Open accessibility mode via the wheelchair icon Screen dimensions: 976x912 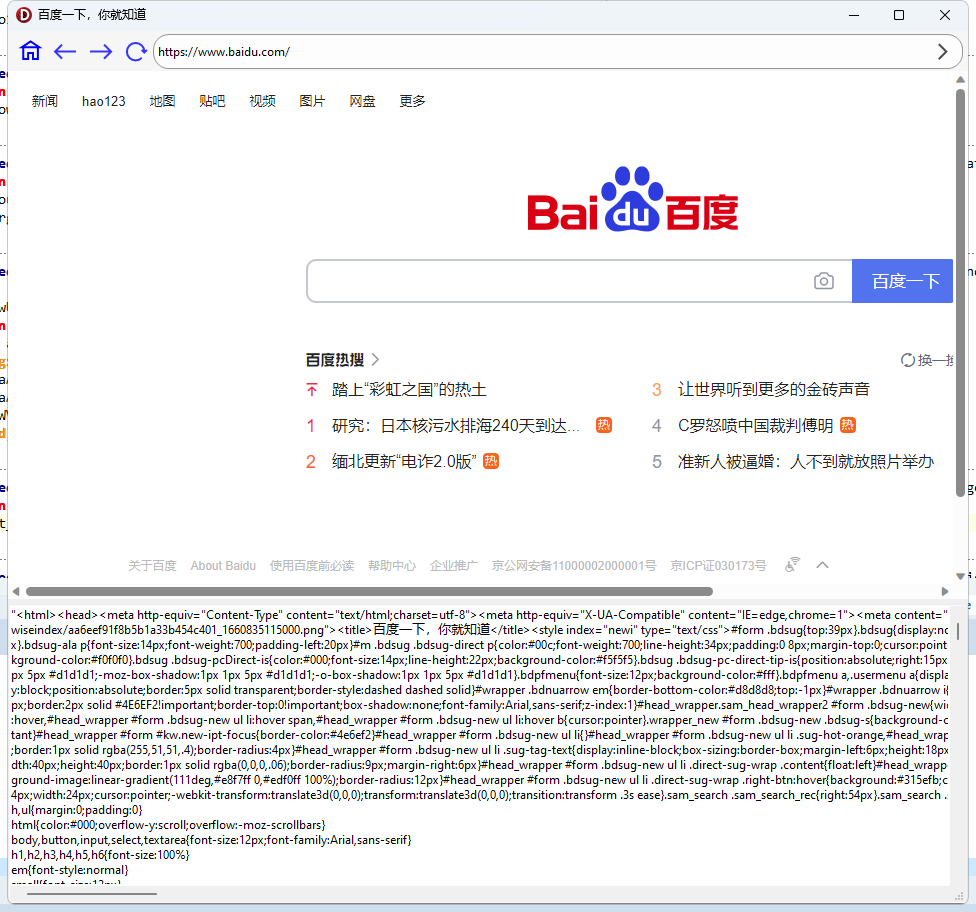coord(791,564)
